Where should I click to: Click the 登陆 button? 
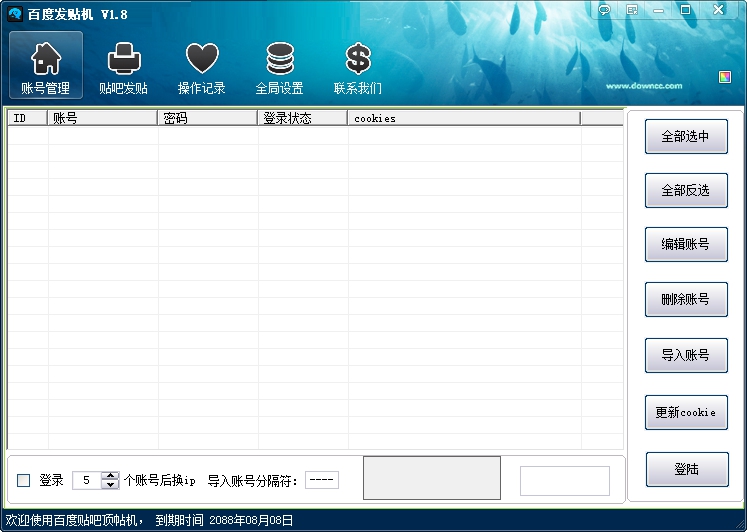point(687,470)
